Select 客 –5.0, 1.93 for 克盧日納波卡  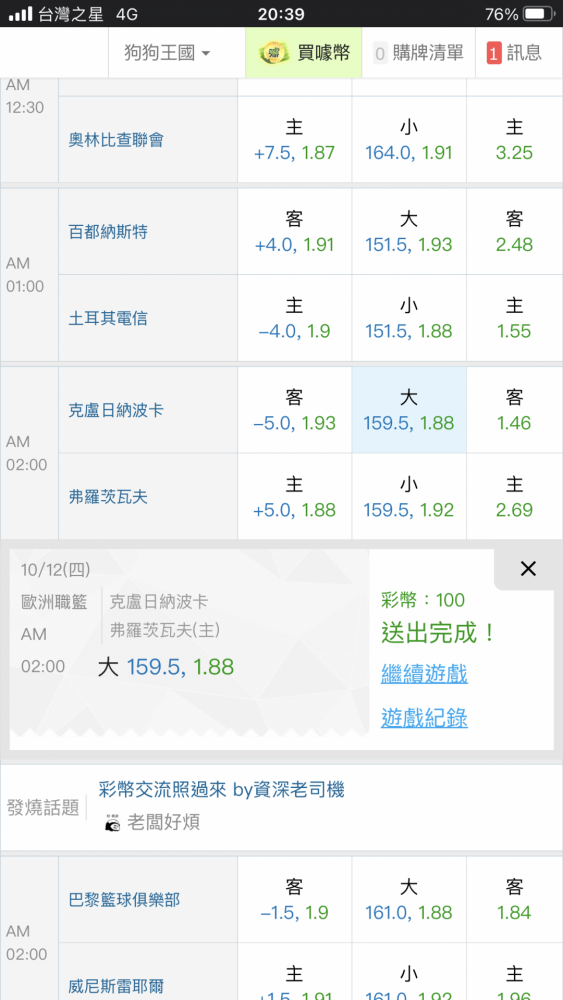[x=295, y=410]
